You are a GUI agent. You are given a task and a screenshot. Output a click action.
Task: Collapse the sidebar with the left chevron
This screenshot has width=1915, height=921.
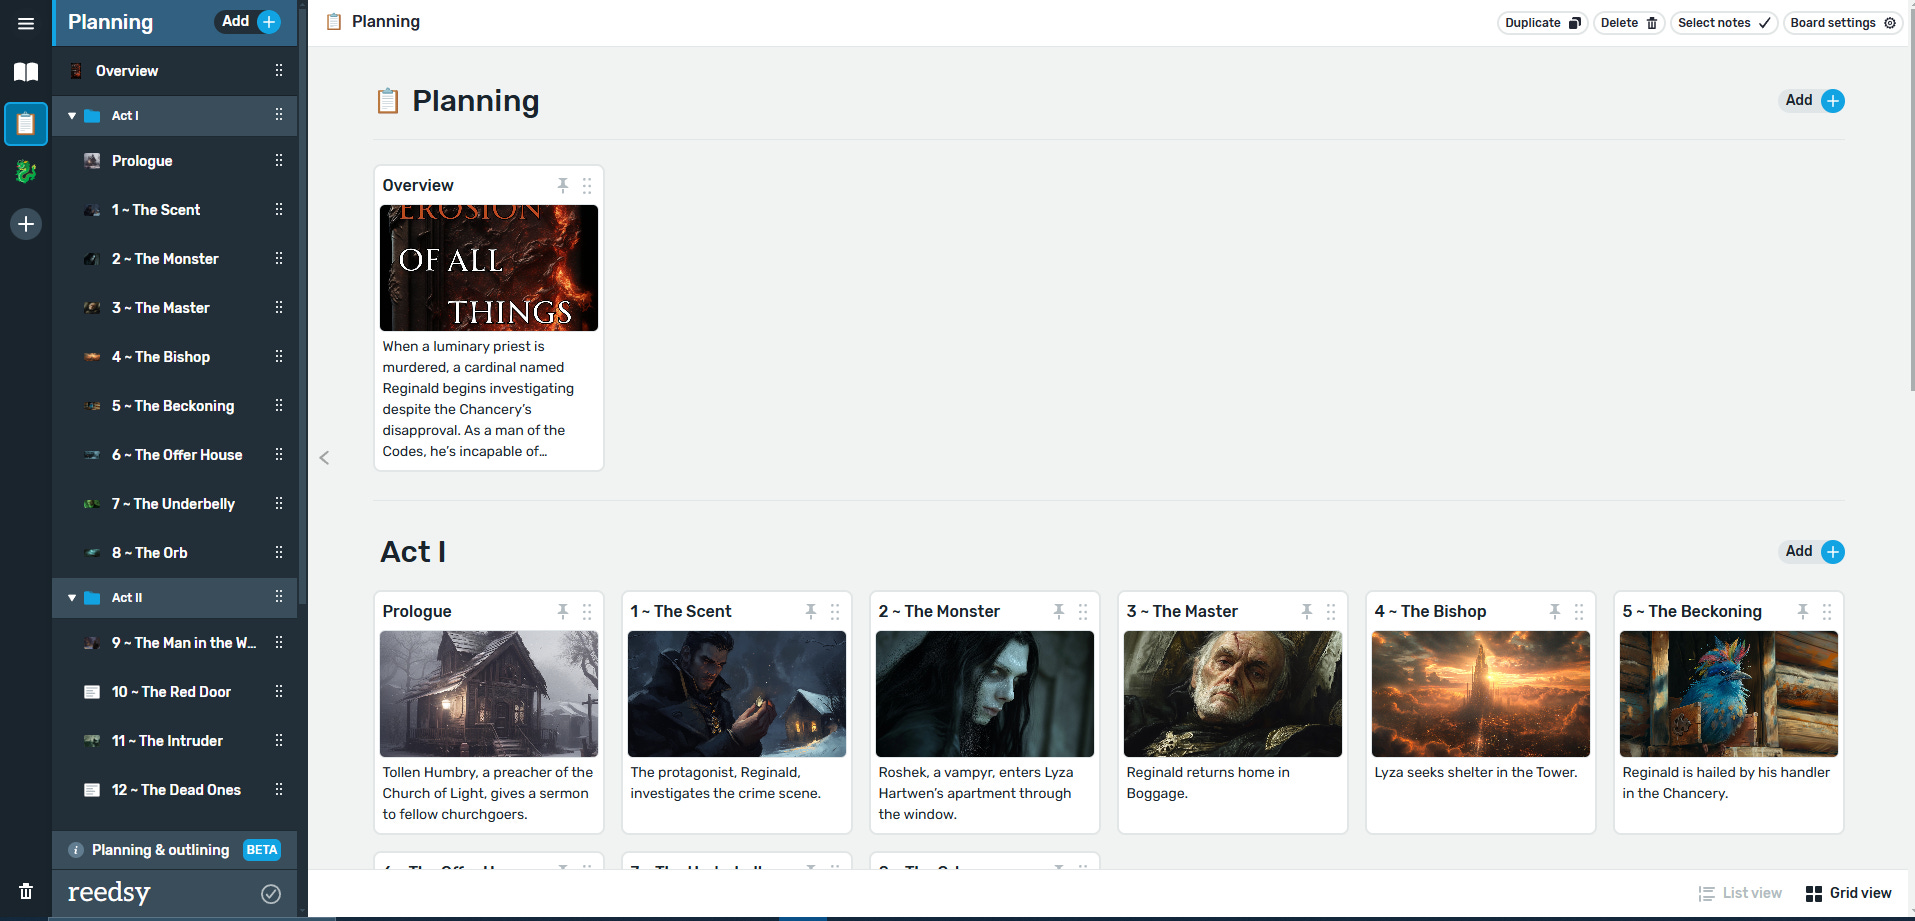coord(324,458)
